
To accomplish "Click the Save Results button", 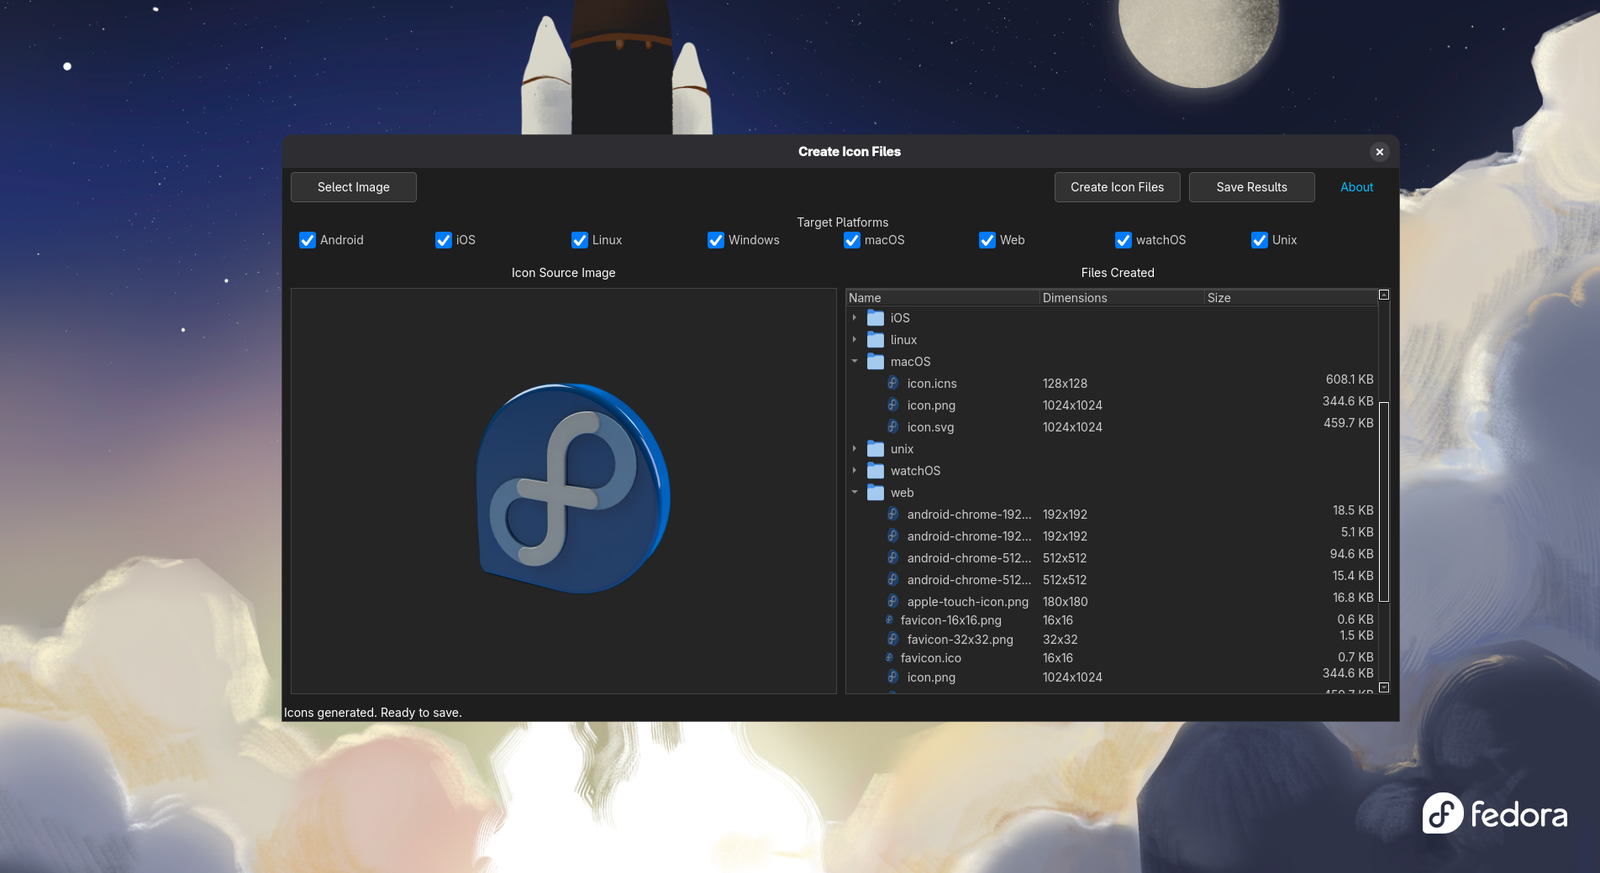I will pyautogui.click(x=1251, y=187).
